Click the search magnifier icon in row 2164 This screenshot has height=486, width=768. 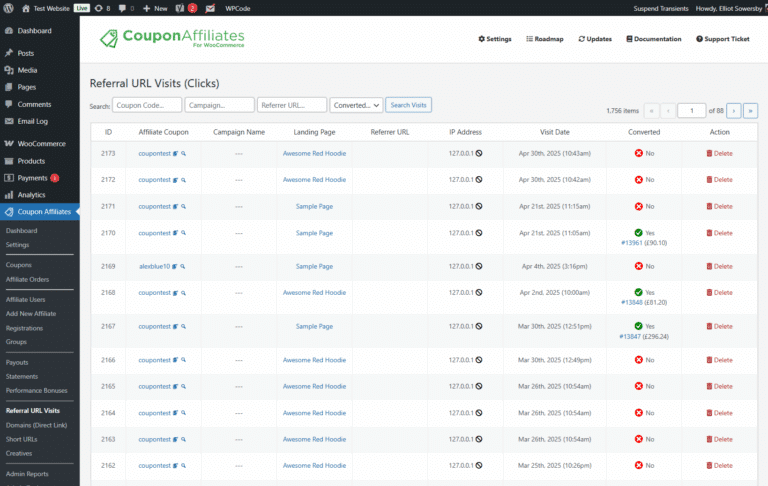[183, 413]
